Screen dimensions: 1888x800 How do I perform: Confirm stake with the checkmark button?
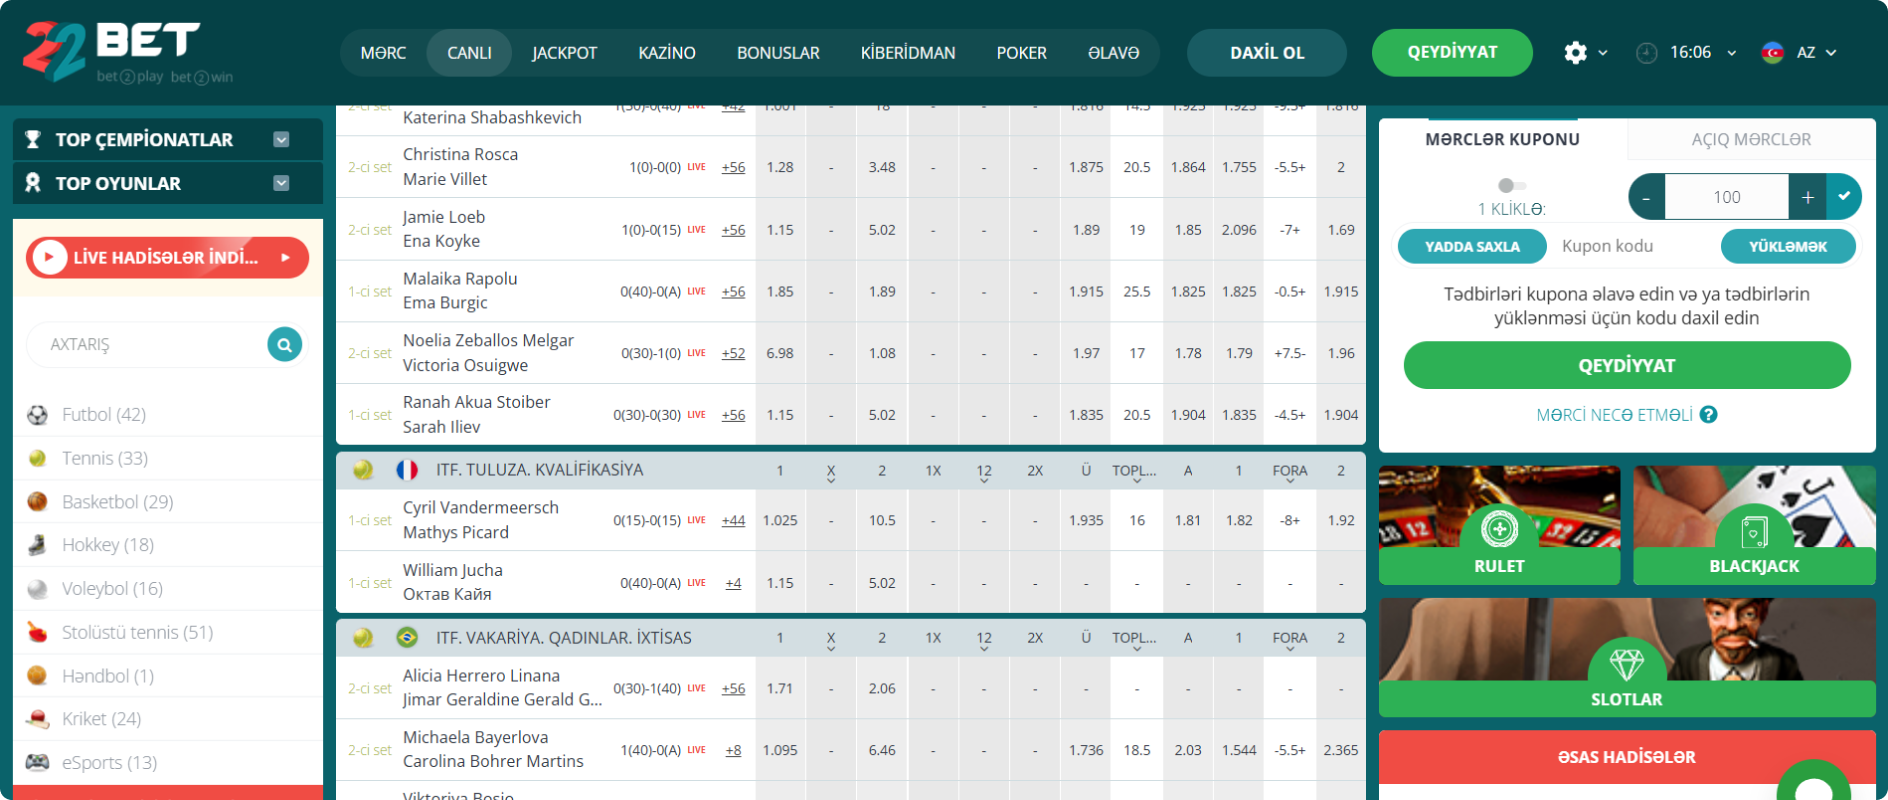coord(1844,197)
